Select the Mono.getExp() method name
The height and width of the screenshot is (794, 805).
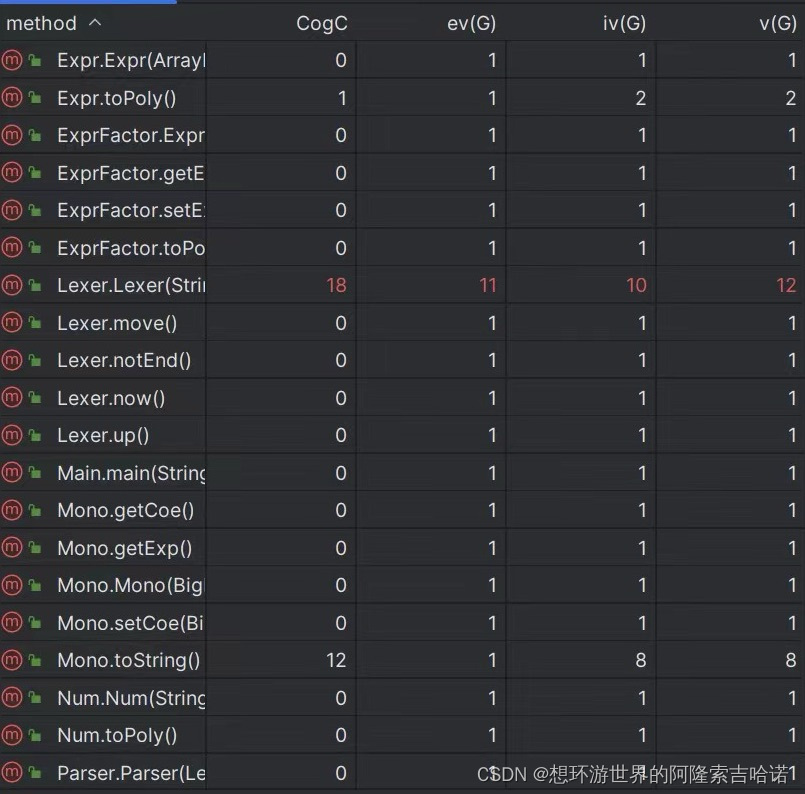point(125,548)
